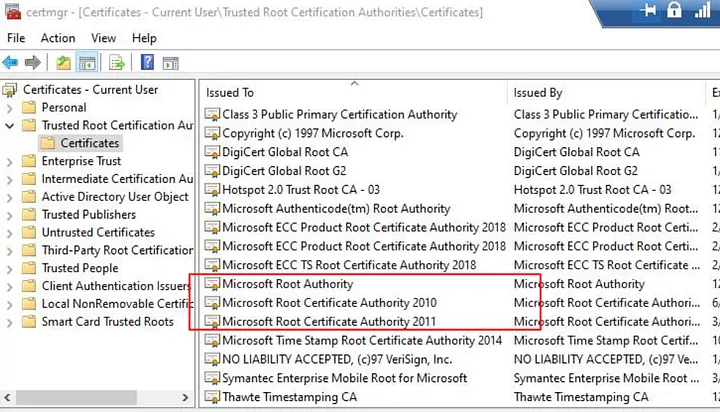Image resolution: width=720 pixels, height=412 pixels.
Task: Click the Export List toolbar icon
Action: click(117, 62)
